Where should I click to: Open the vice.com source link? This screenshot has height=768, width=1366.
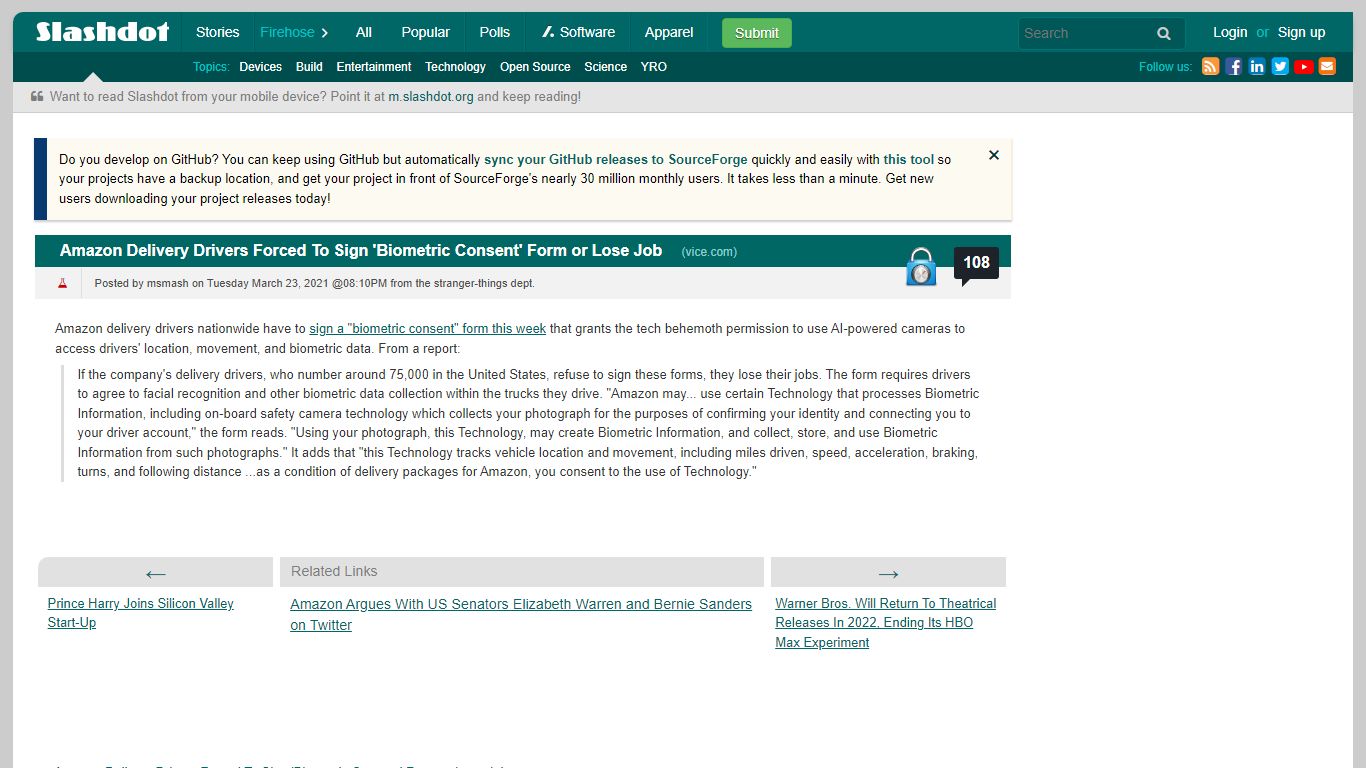pyautogui.click(x=709, y=252)
